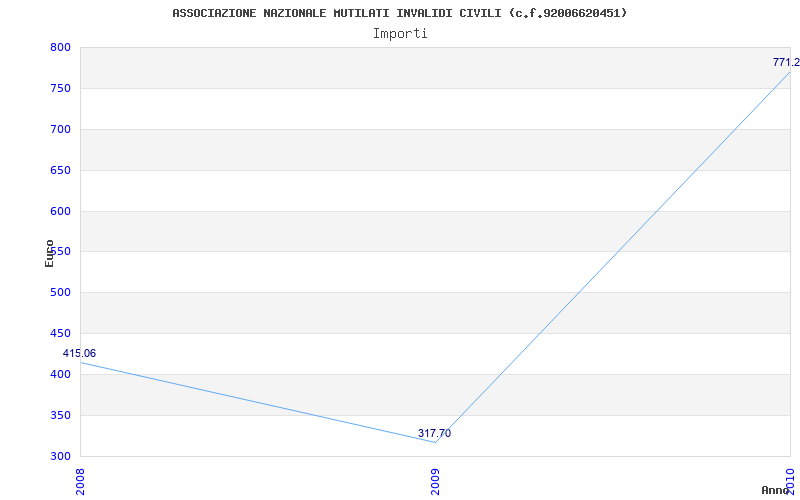This screenshot has width=800, height=500.
Task: Click the chart title ASSOCIAZIONE NAZIONALE MUTILATI INVALIDI CIVILI
Action: pyautogui.click(x=399, y=13)
